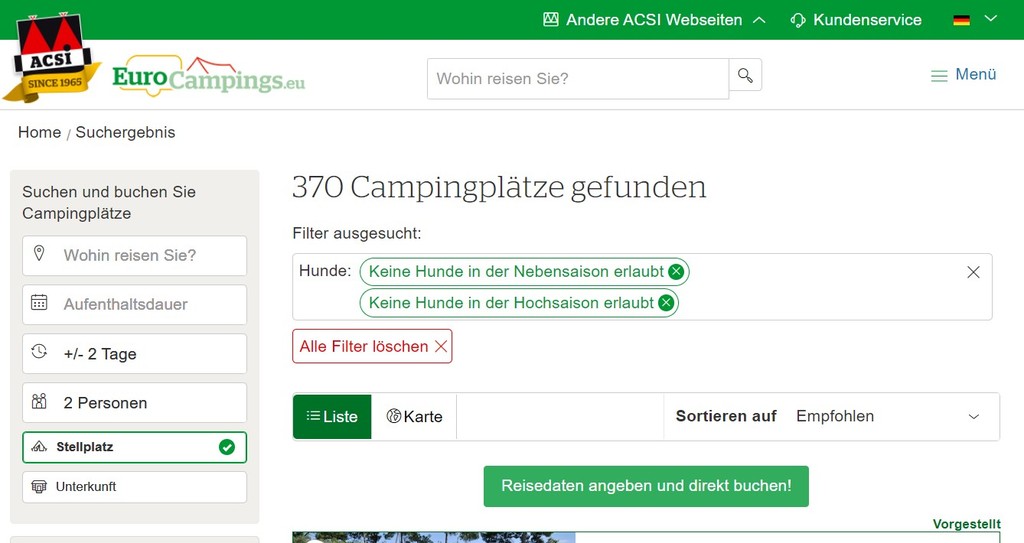Screen dimensions: 1024x543
Task: Remove 'Keine Hunde in der Nebensaison erlaubt' filter
Action: (676, 271)
